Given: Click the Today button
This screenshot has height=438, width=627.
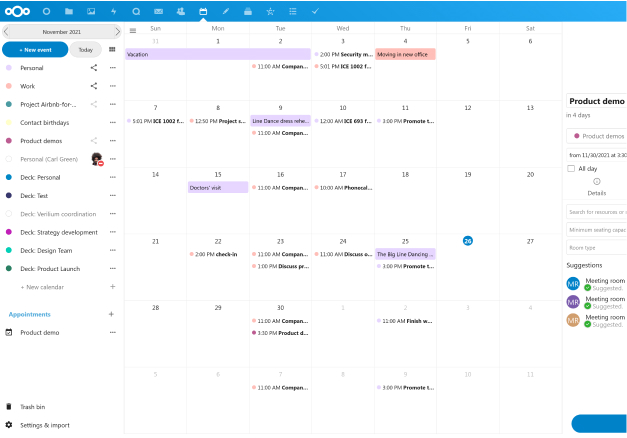Looking at the screenshot, I should [x=86, y=50].
